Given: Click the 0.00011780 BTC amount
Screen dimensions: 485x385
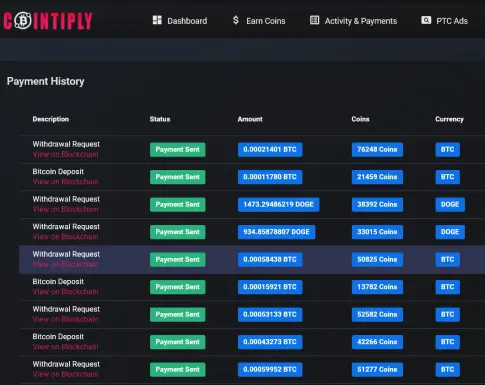Looking at the screenshot, I should [270, 177].
